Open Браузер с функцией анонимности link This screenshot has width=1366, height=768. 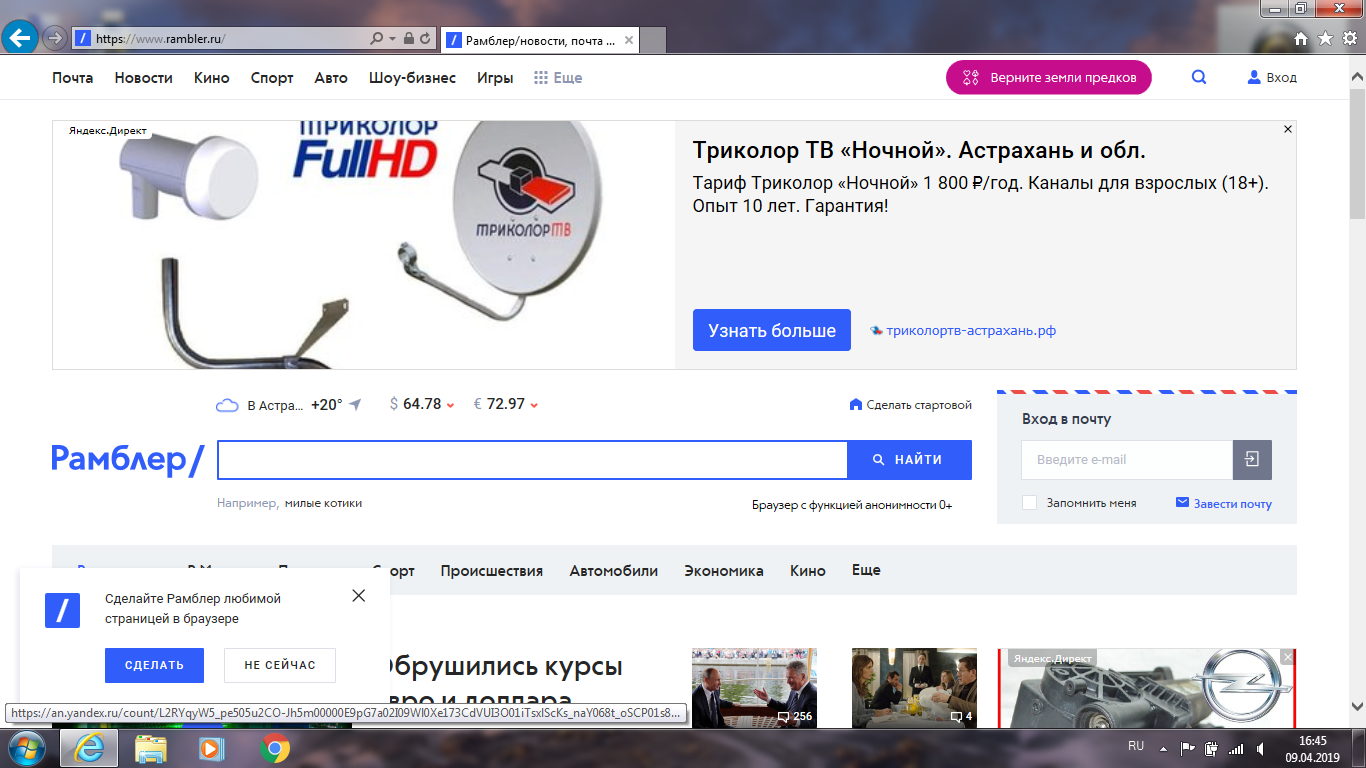click(852, 505)
